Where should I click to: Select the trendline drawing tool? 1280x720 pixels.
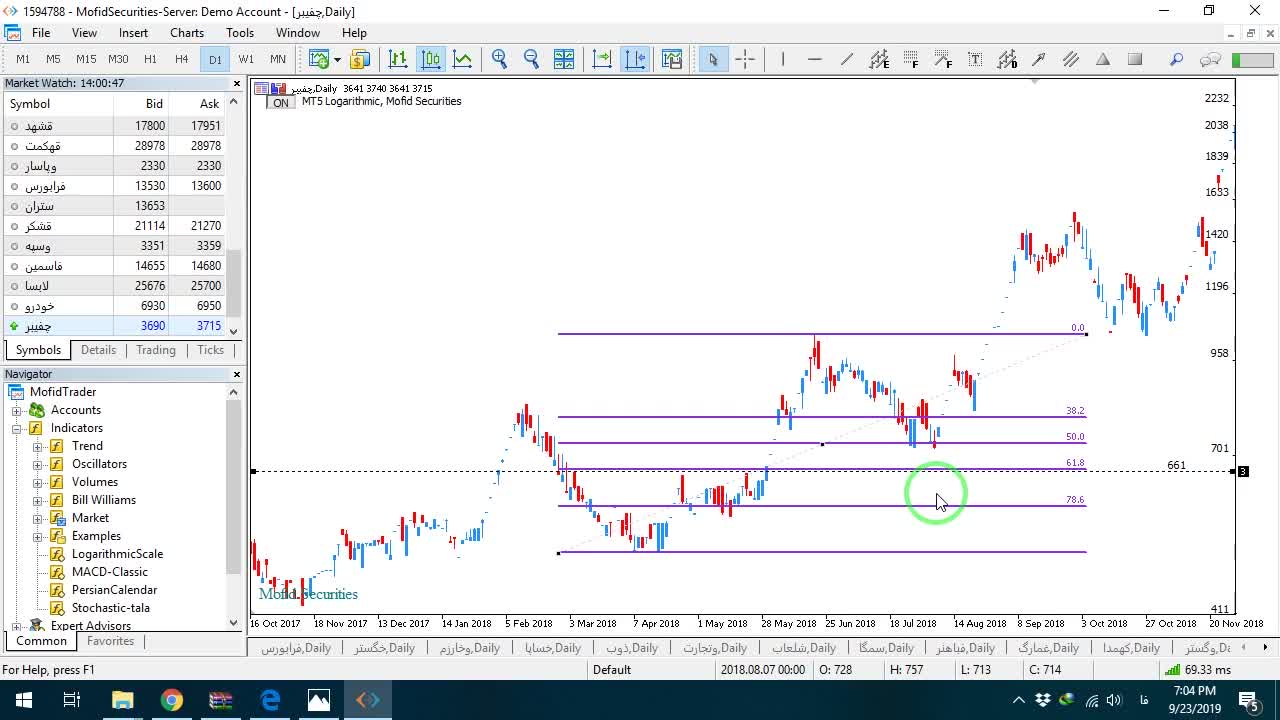pos(847,59)
